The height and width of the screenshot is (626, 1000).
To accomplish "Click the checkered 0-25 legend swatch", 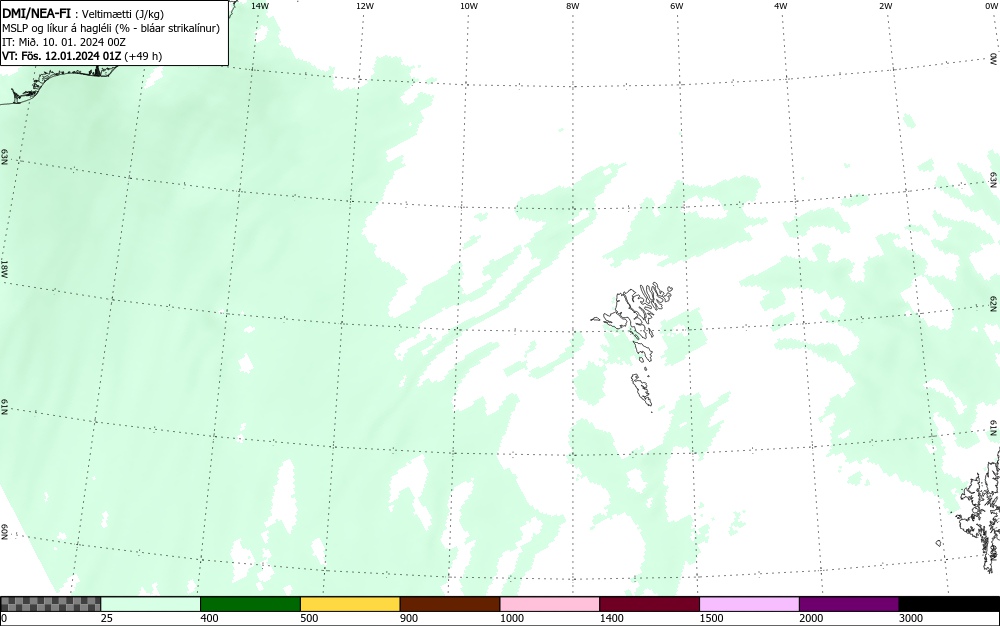I will (50, 604).
